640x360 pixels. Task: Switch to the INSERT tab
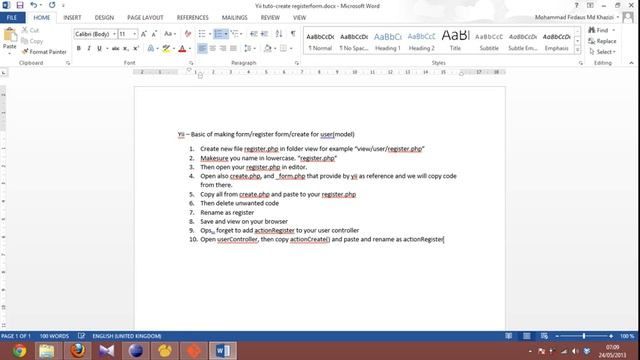pyautogui.click(x=72, y=18)
